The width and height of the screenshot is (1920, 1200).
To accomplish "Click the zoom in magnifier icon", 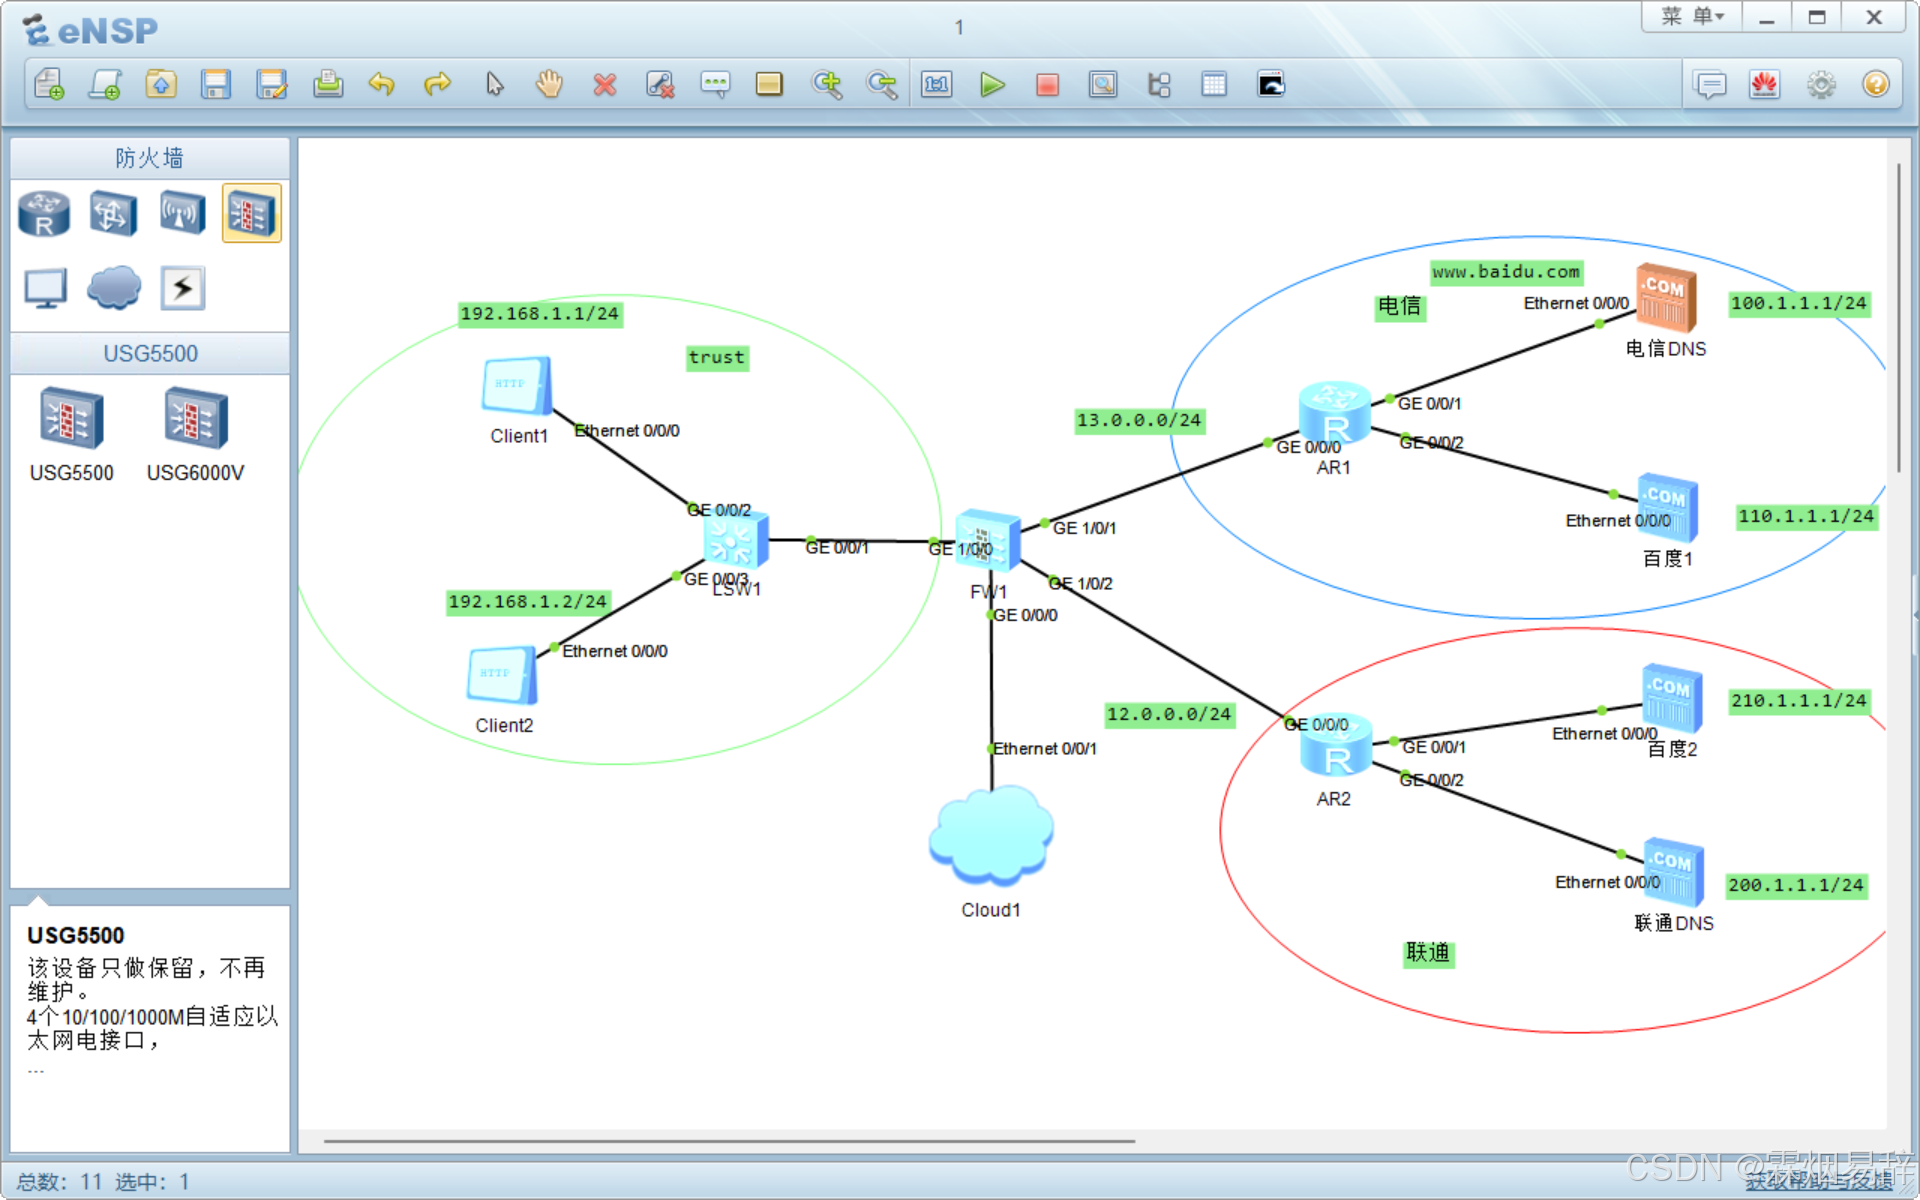I will (826, 85).
